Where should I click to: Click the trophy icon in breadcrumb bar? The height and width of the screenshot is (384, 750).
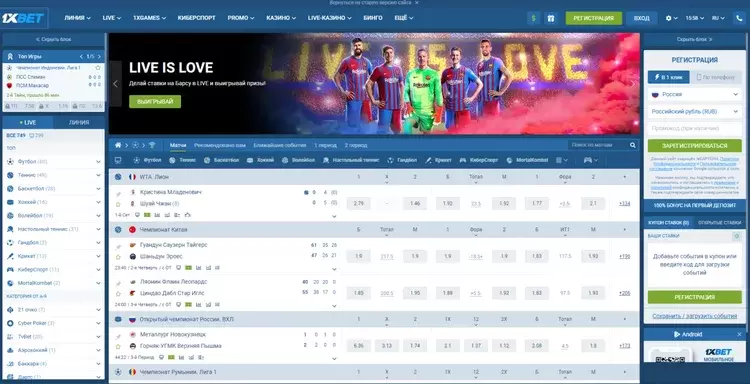[x=152, y=145]
